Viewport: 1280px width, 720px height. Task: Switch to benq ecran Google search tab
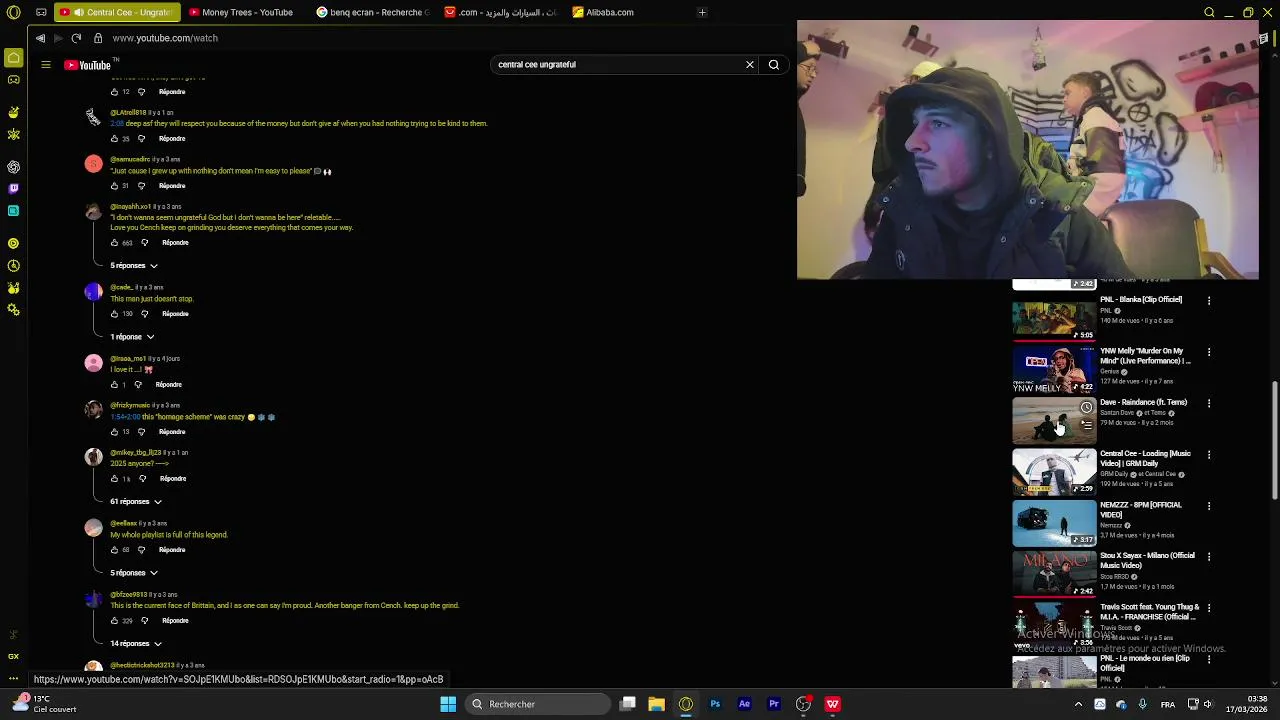[372, 12]
